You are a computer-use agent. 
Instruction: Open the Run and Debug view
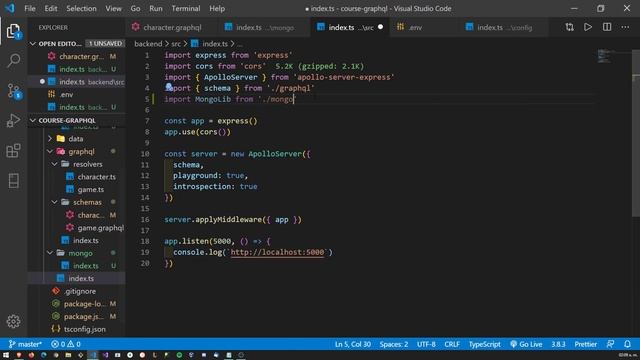click(13, 120)
